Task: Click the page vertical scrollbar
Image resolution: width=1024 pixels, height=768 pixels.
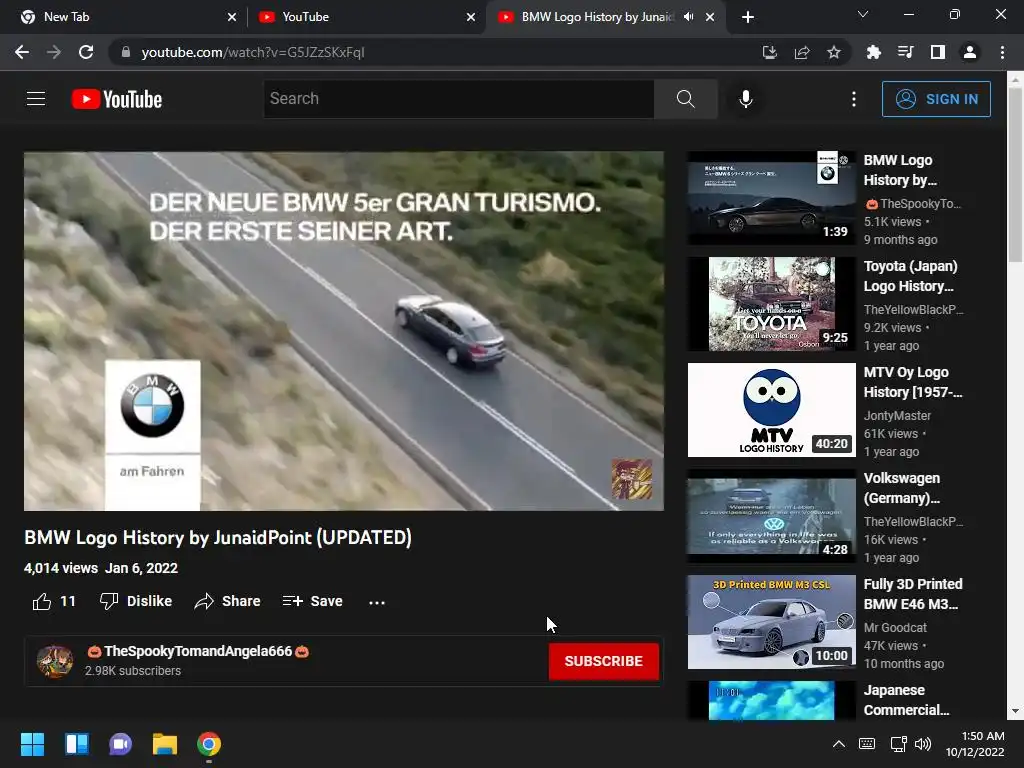Action: point(1015,176)
